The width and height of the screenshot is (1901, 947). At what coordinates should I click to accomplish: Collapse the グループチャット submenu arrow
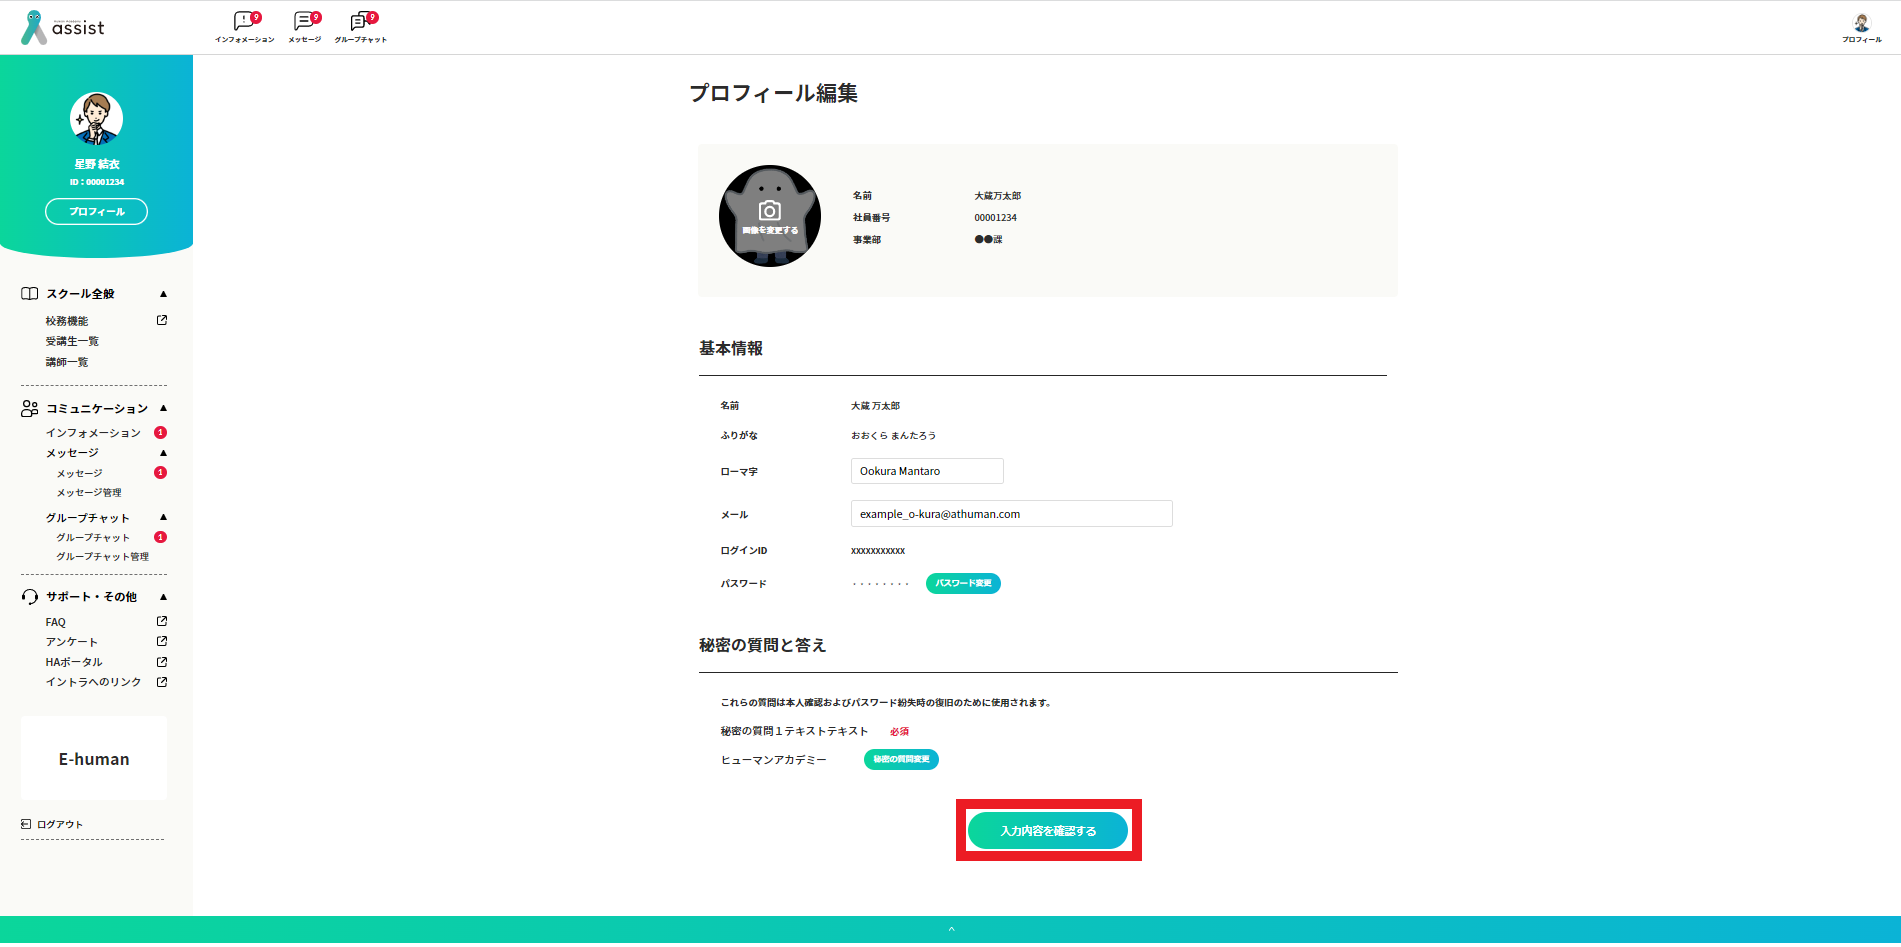(x=163, y=517)
